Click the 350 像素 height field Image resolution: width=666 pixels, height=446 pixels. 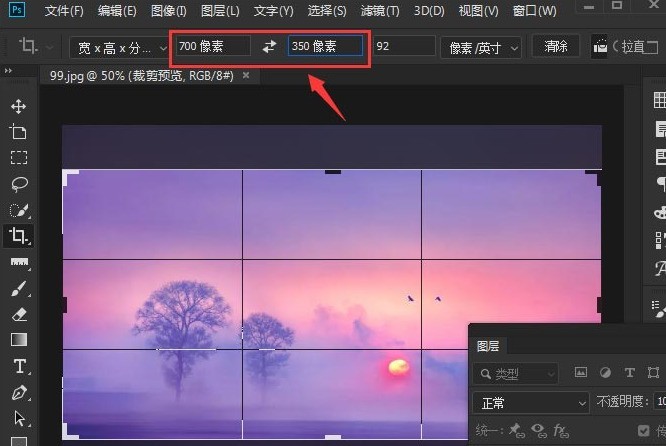(325, 46)
